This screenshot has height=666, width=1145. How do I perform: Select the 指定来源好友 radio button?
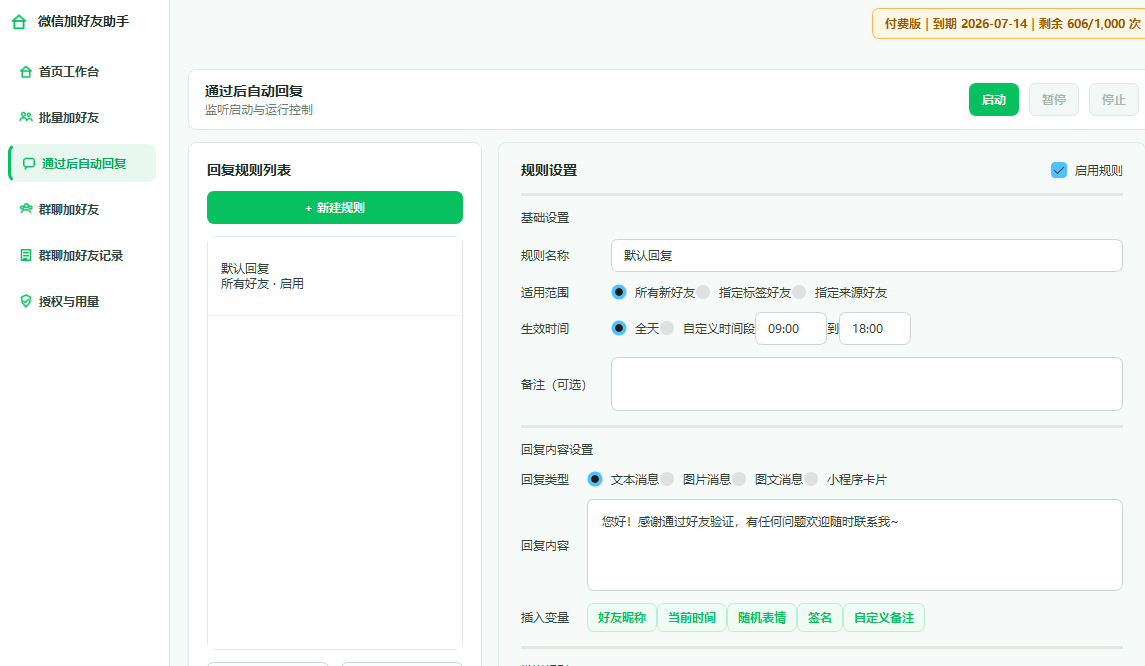tap(800, 292)
